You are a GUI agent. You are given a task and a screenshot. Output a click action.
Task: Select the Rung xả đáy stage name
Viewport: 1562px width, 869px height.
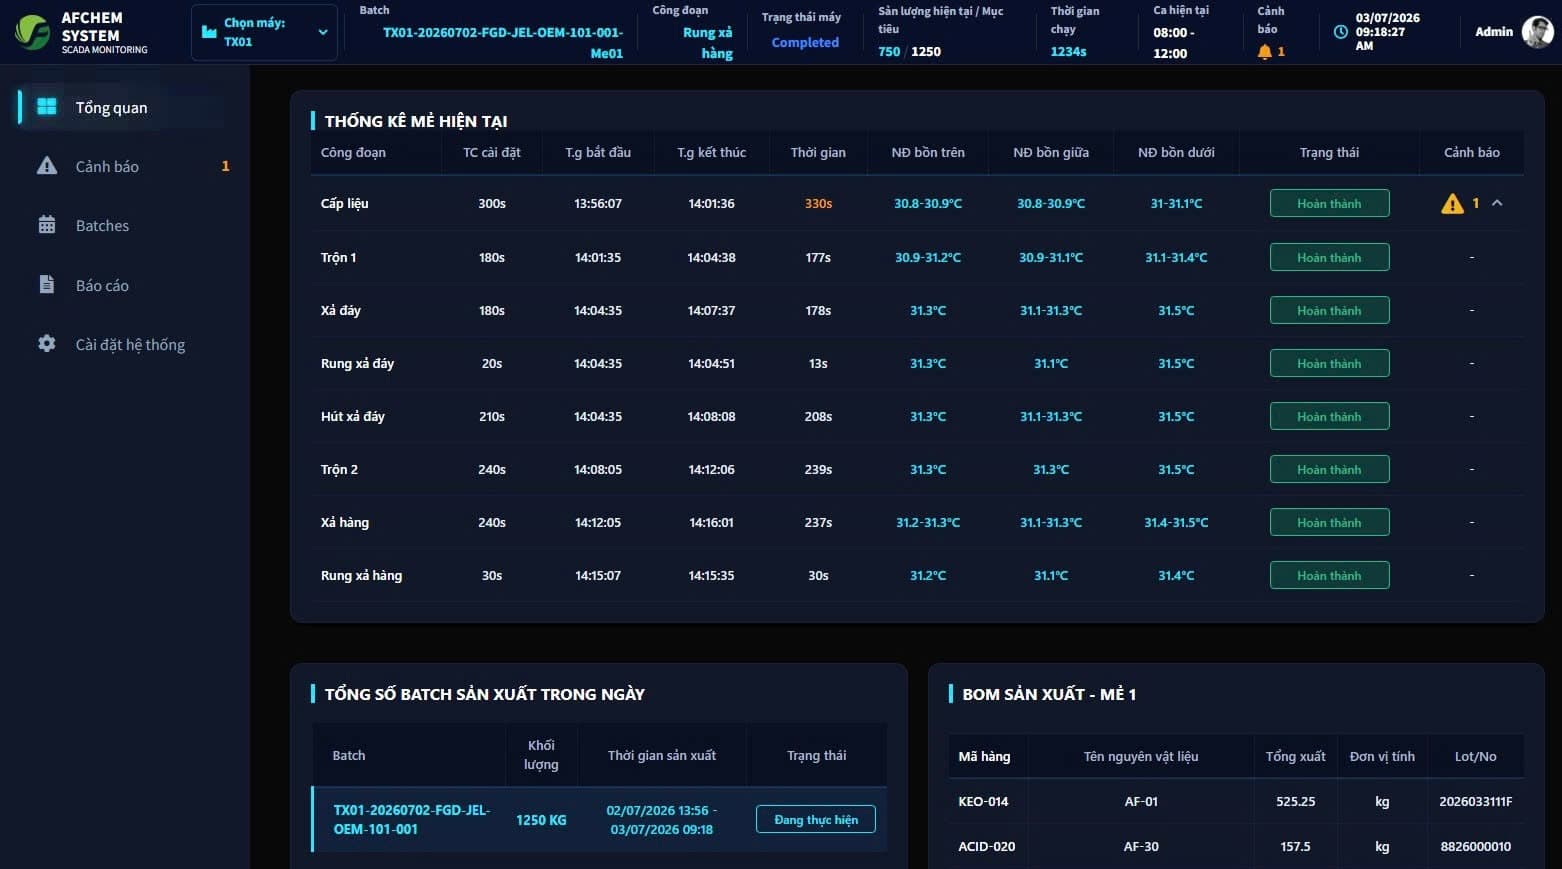pyautogui.click(x=357, y=363)
